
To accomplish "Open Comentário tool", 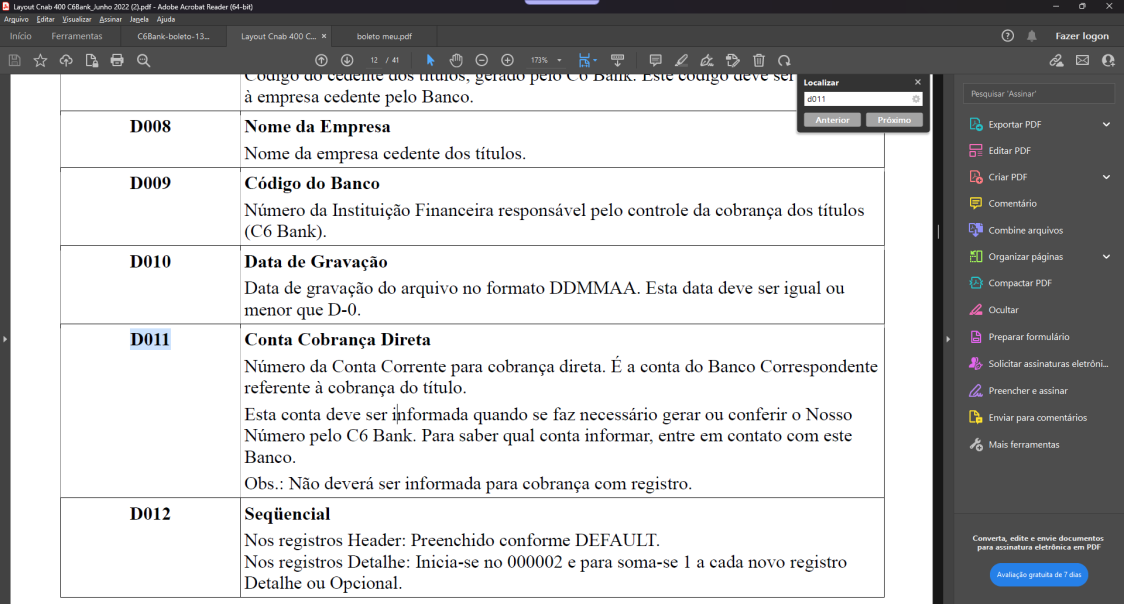I will coord(1012,203).
